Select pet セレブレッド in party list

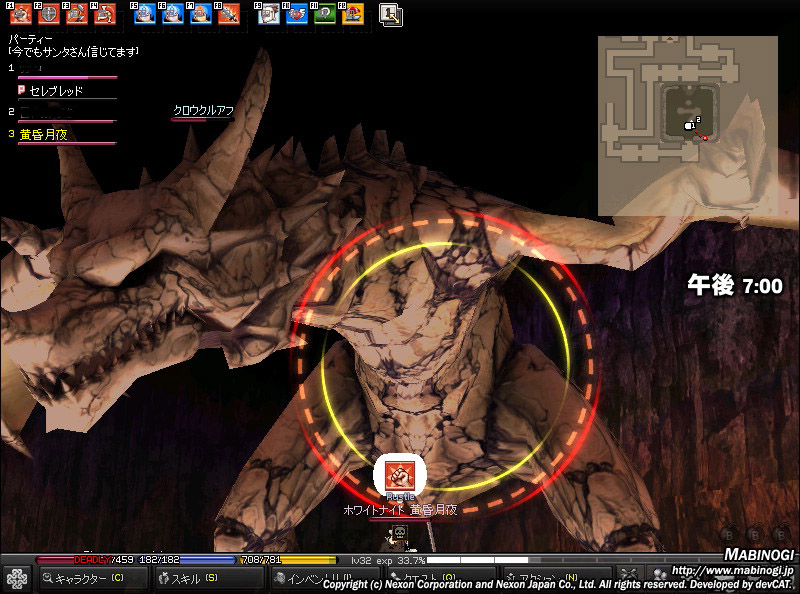tap(66, 92)
